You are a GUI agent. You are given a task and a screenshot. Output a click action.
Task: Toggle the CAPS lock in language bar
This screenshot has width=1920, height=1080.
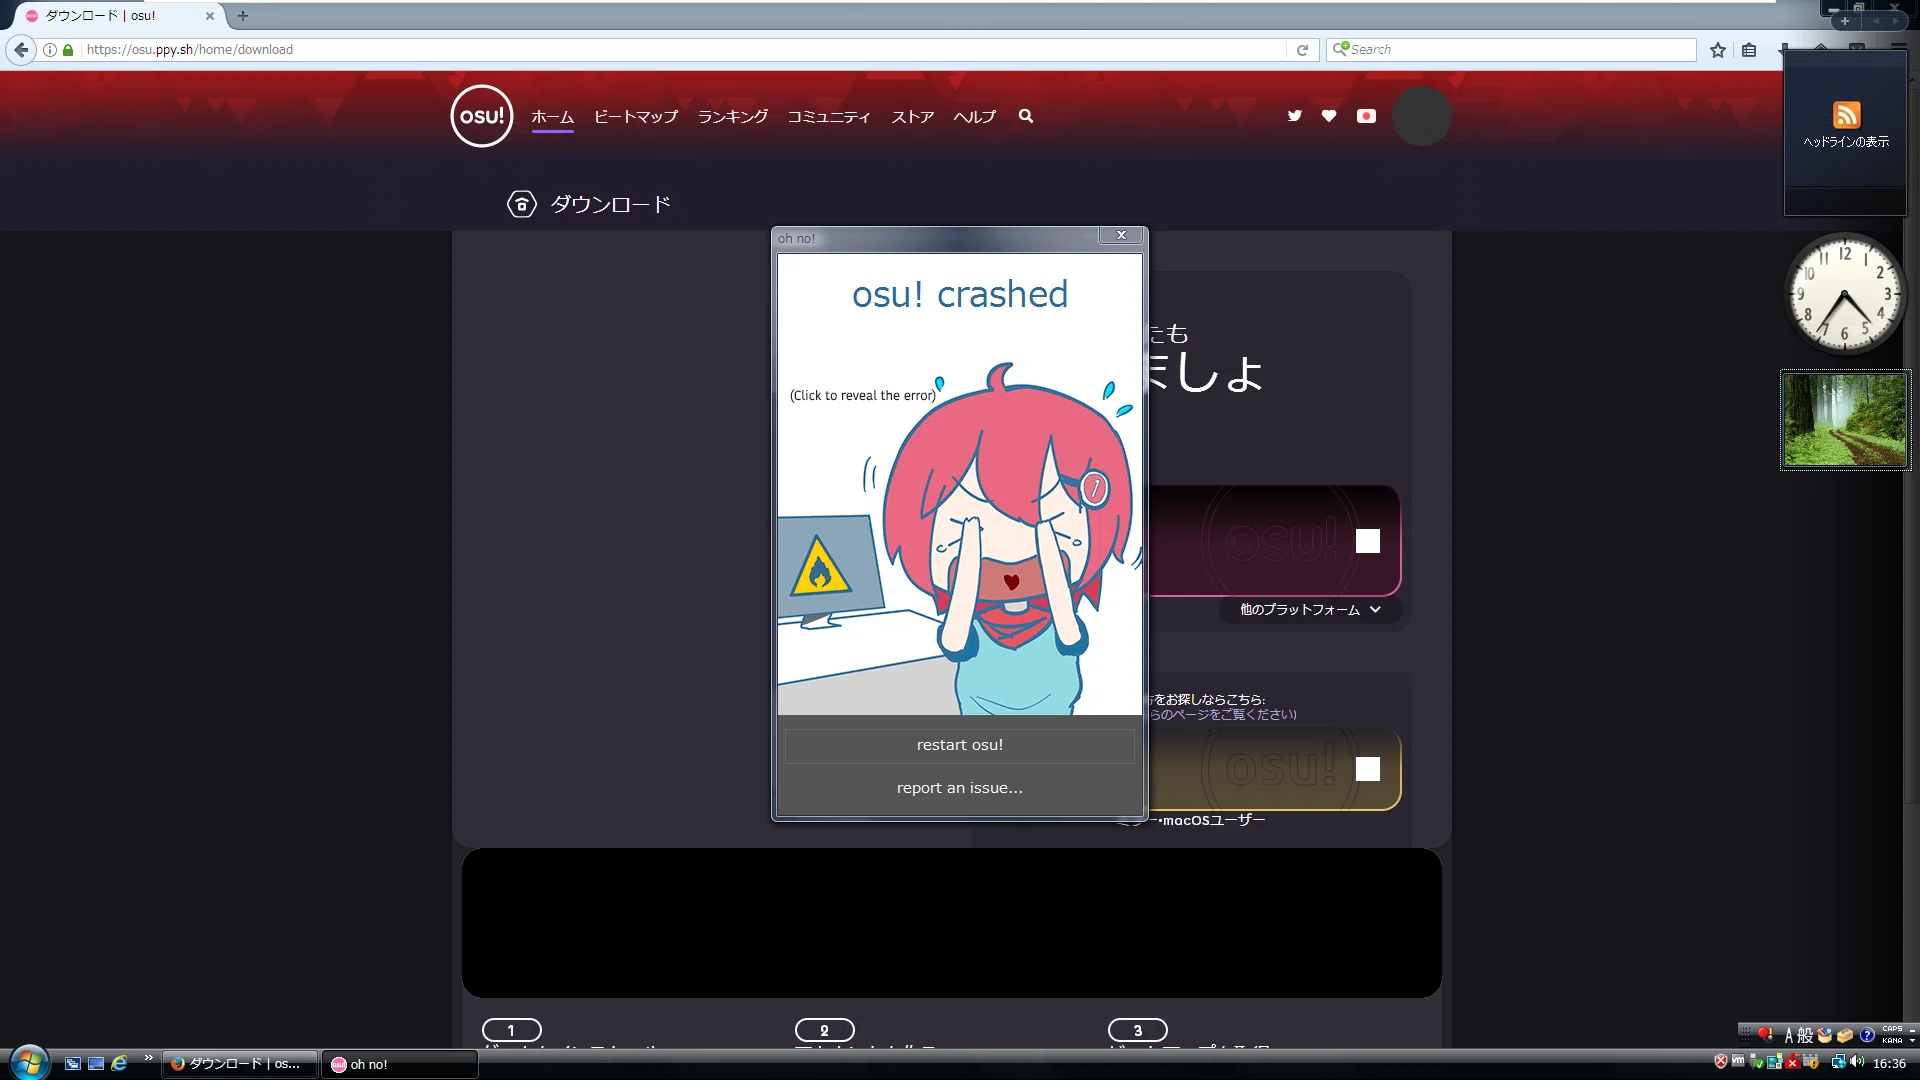click(x=1892, y=1029)
